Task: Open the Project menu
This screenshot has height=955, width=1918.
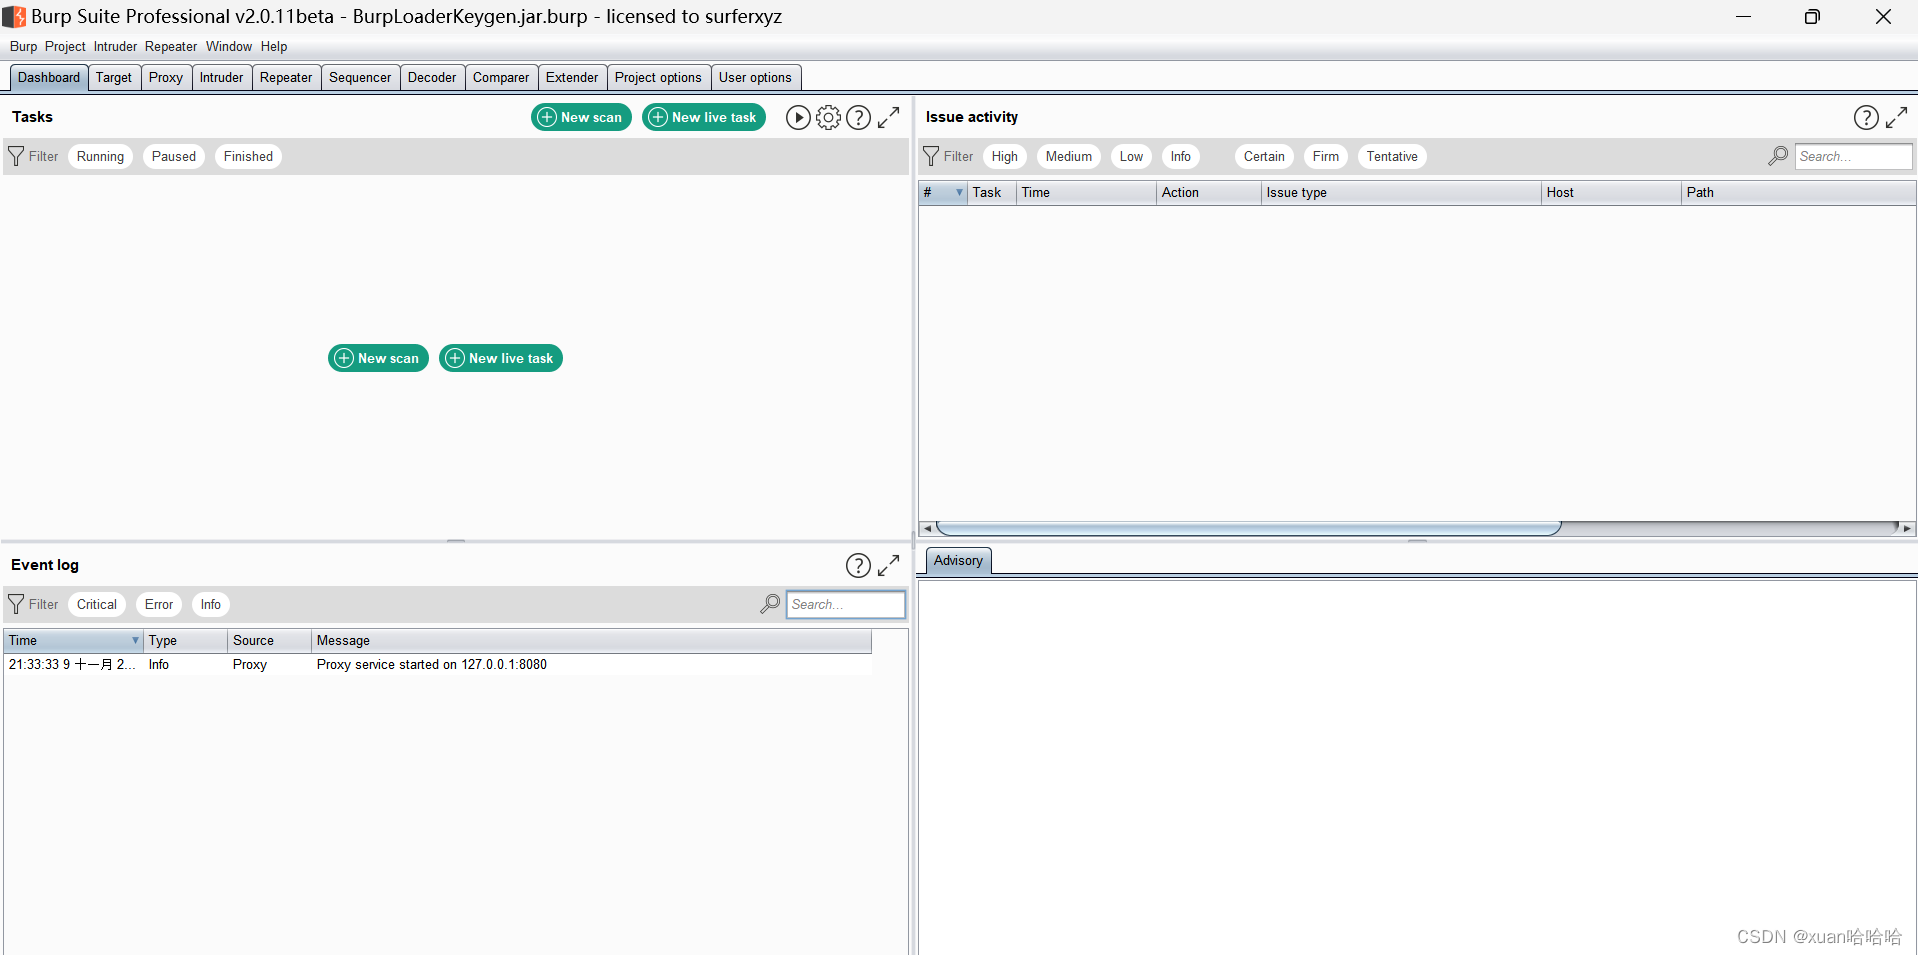Action: pos(65,47)
